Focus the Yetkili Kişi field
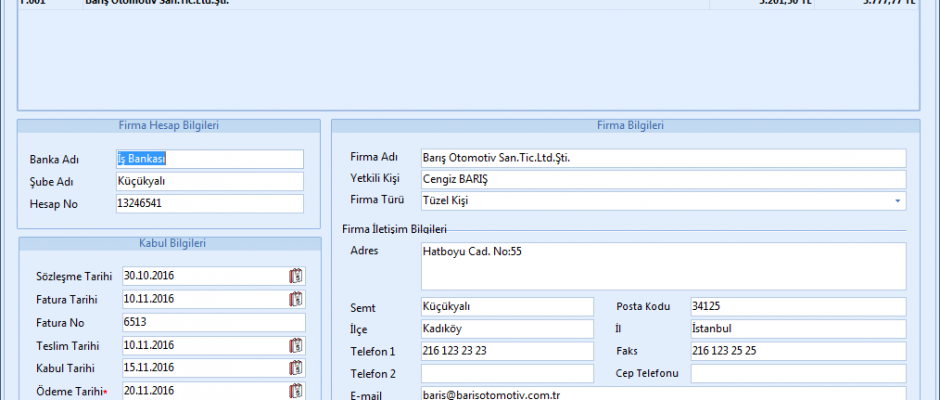The image size is (940, 400). click(x=662, y=180)
